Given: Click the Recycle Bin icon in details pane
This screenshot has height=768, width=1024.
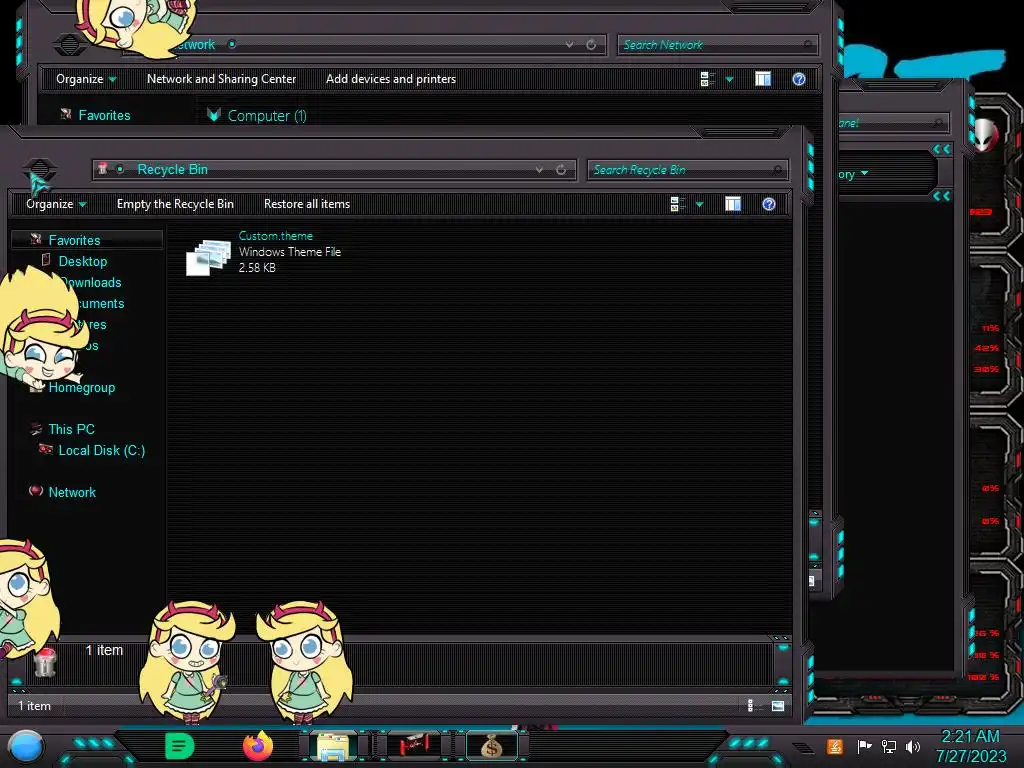Looking at the screenshot, I should [44, 662].
